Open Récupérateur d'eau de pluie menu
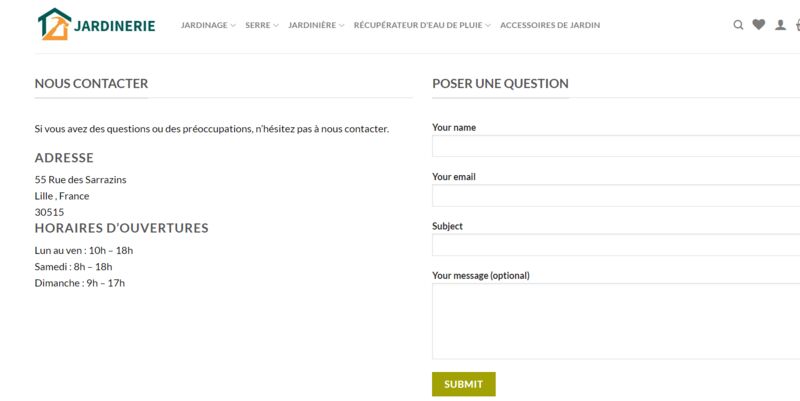Viewport: 800px width, 401px height. coord(418,25)
